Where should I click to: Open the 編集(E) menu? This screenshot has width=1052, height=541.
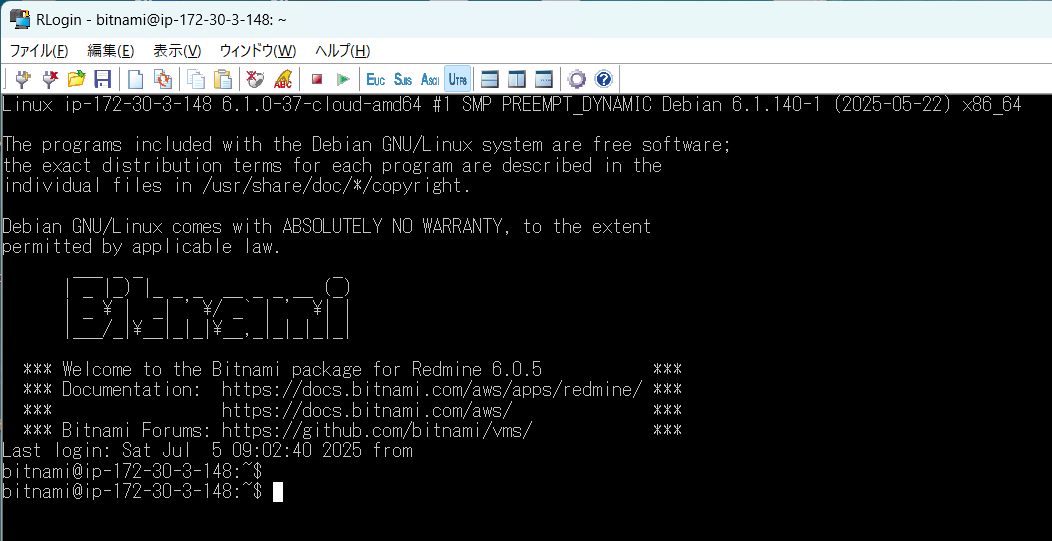[111, 51]
